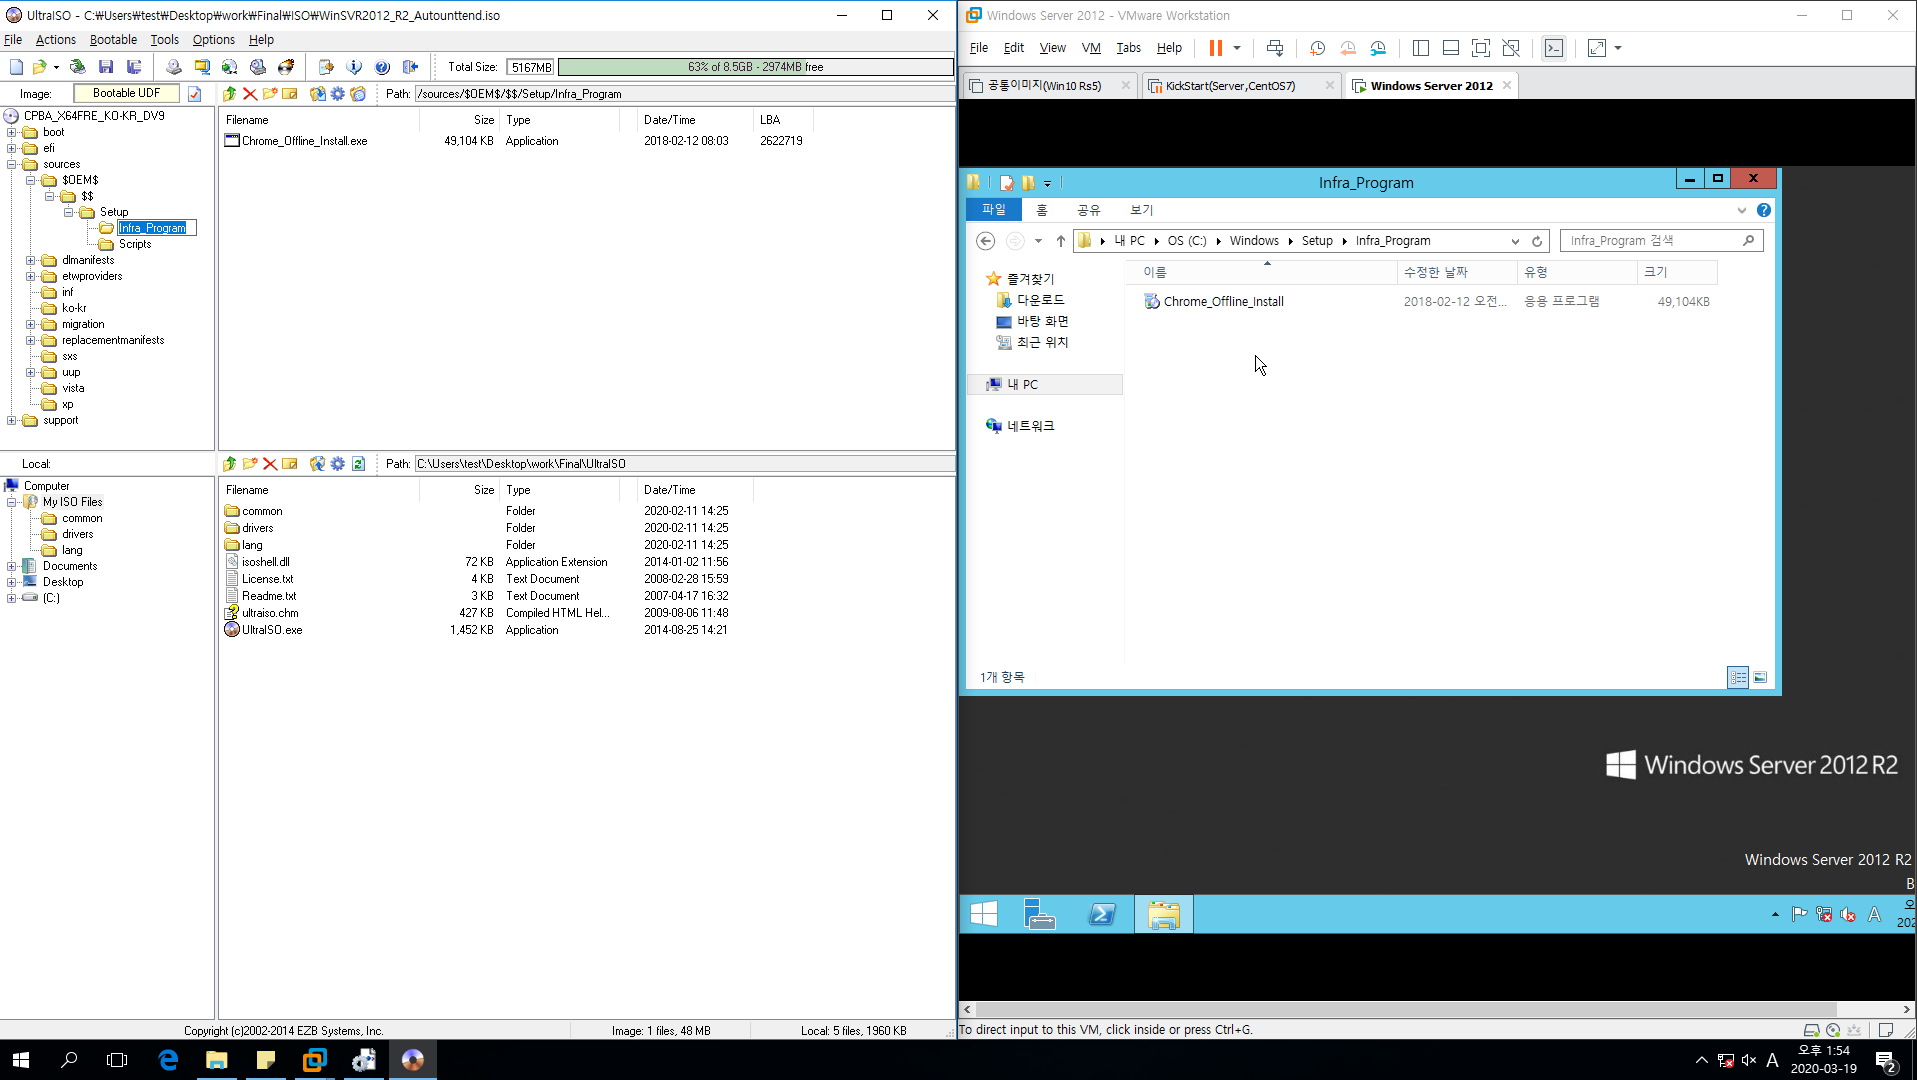Click VMware horizontal scrollbar
Screen dimensions: 1917x1080
[x=1405, y=1010]
